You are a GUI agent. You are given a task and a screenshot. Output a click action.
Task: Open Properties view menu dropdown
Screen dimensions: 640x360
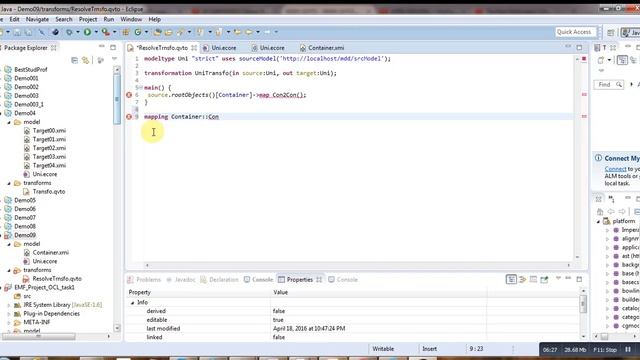(558, 278)
